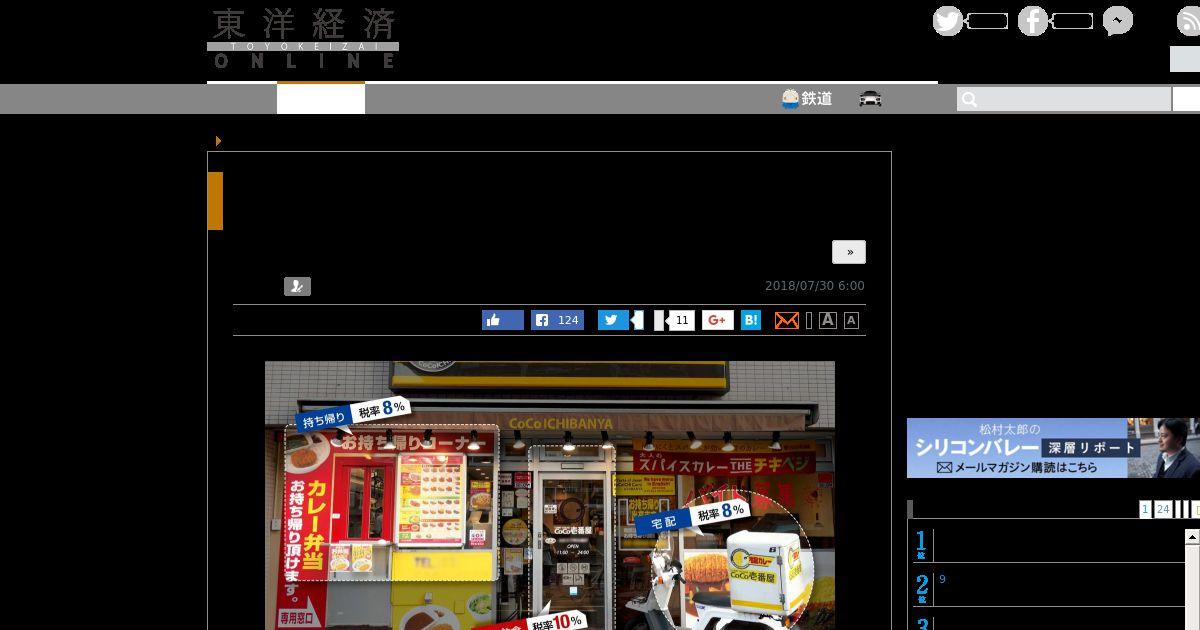
Task: Open the Toyo Keizai Online logo homepage
Action: pyautogui.click(x=303, y=38)
